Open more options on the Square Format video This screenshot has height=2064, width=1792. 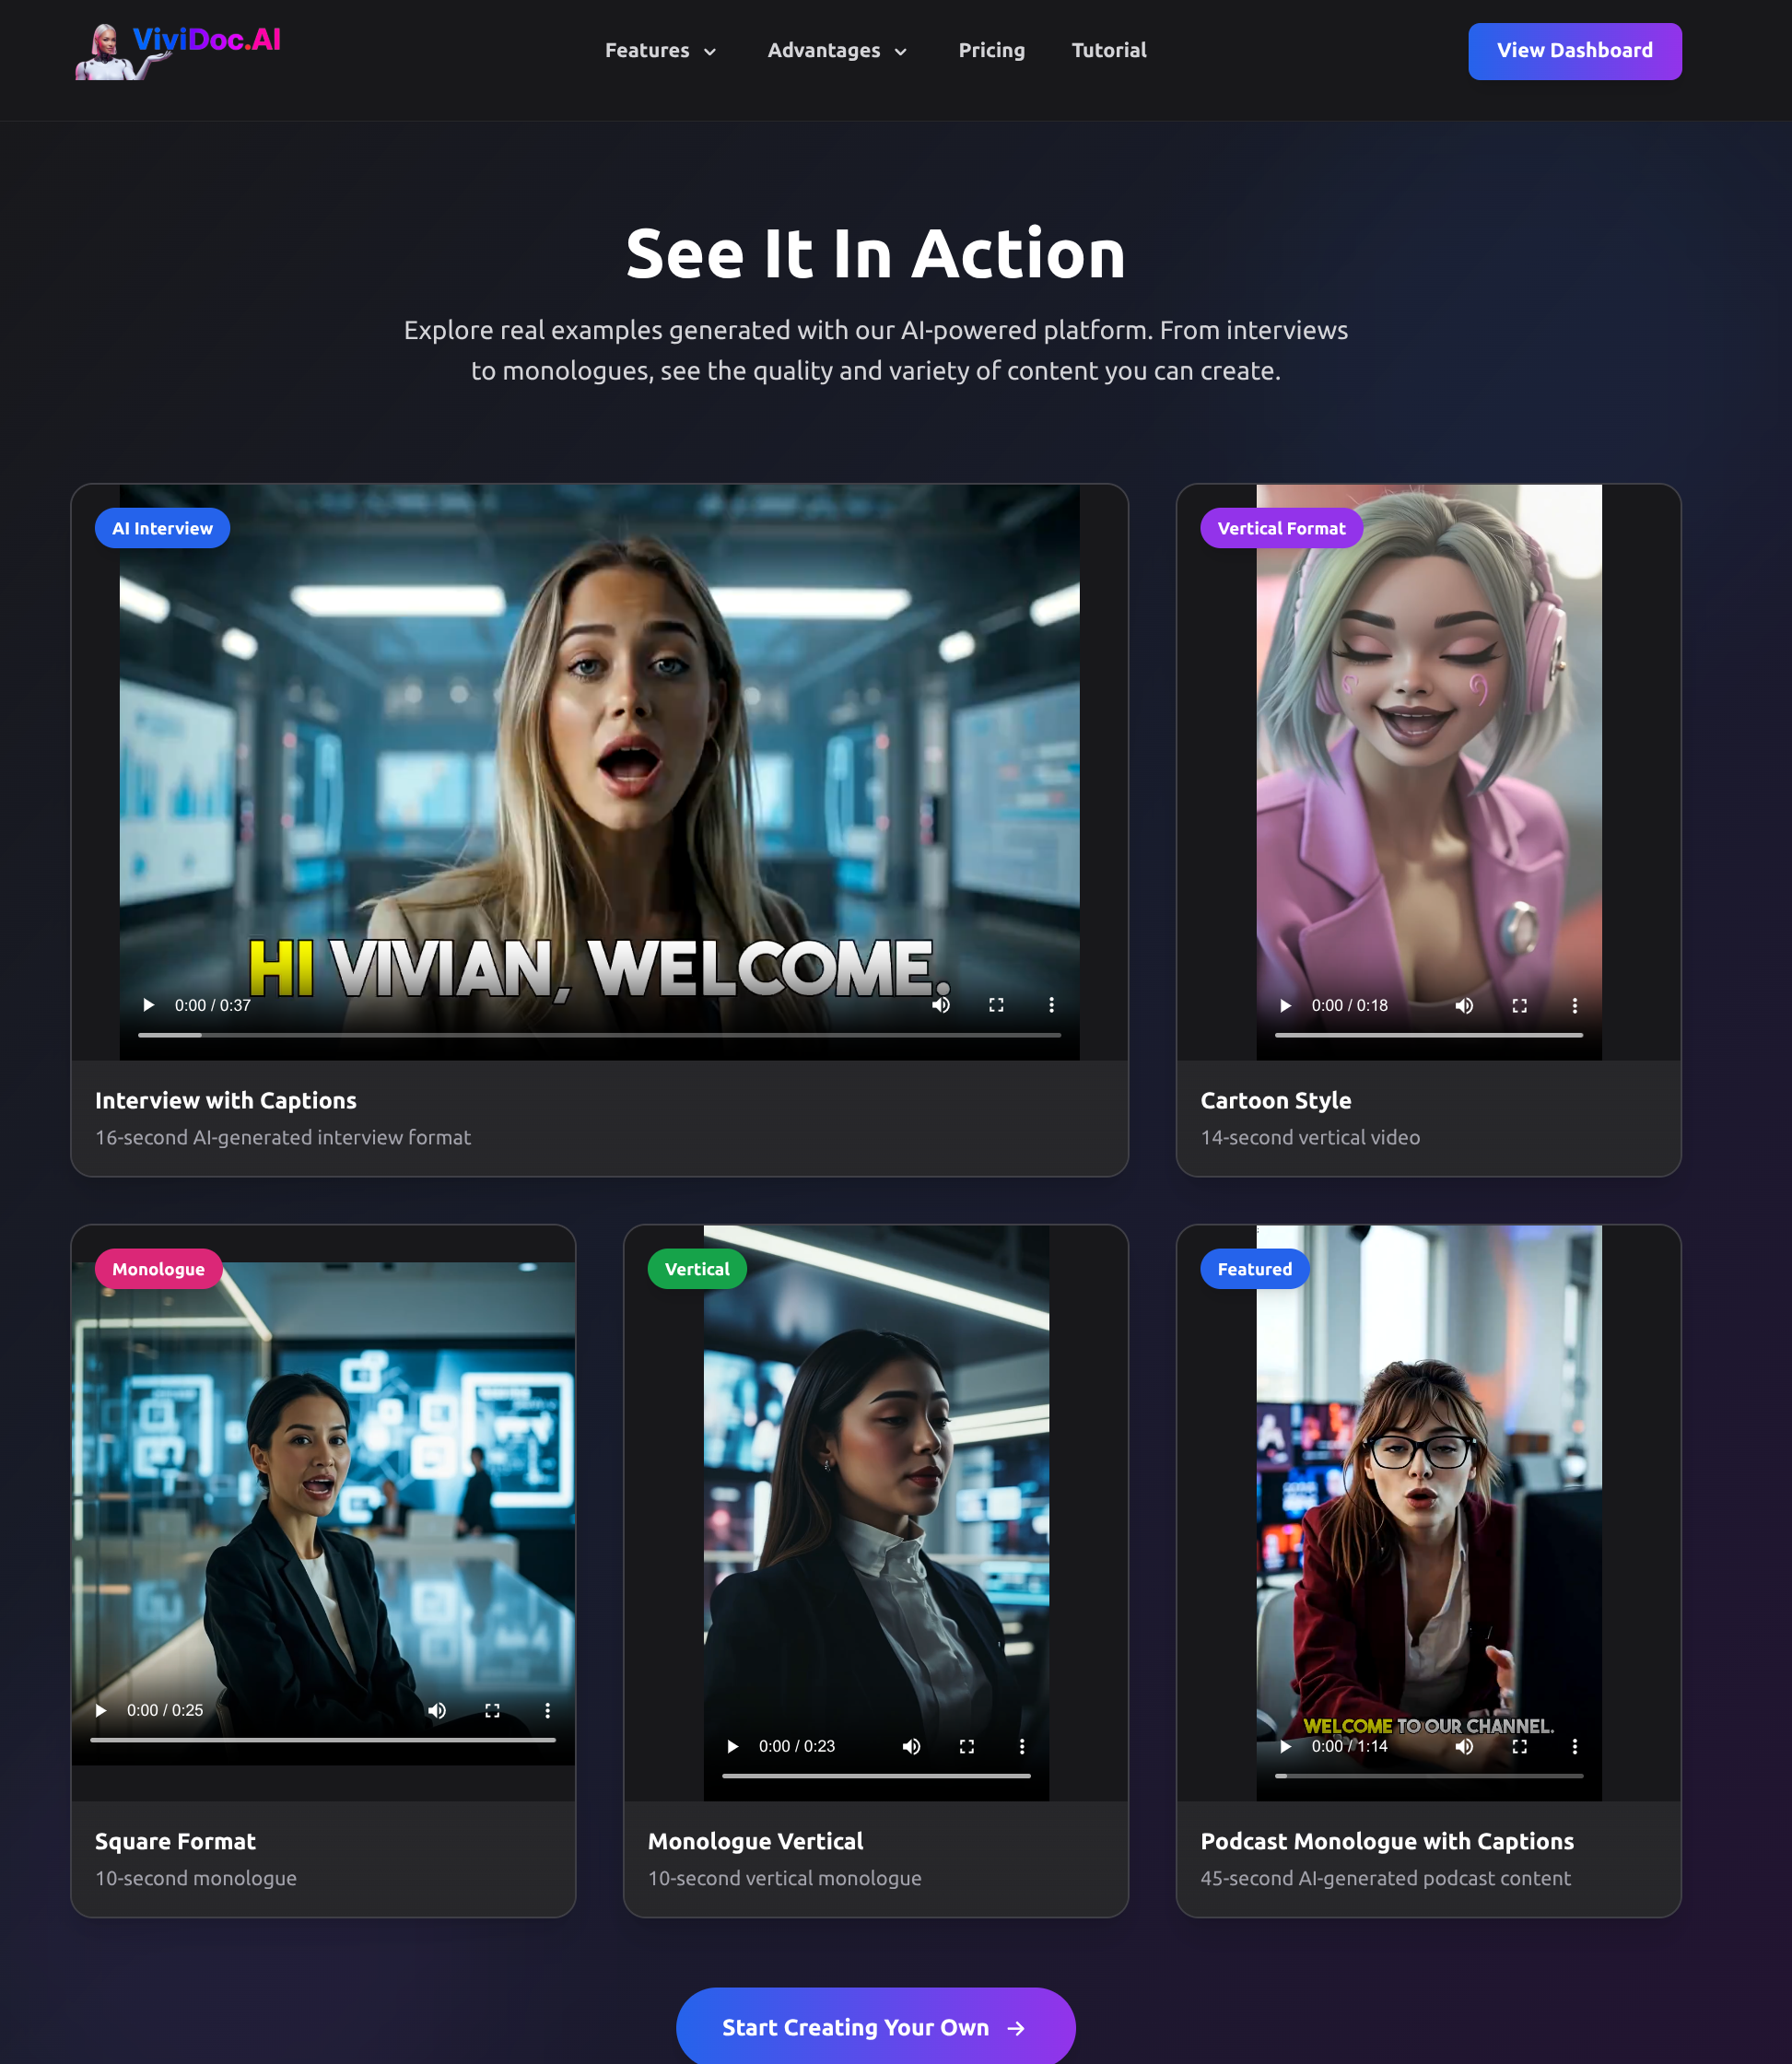(547, 1710)
